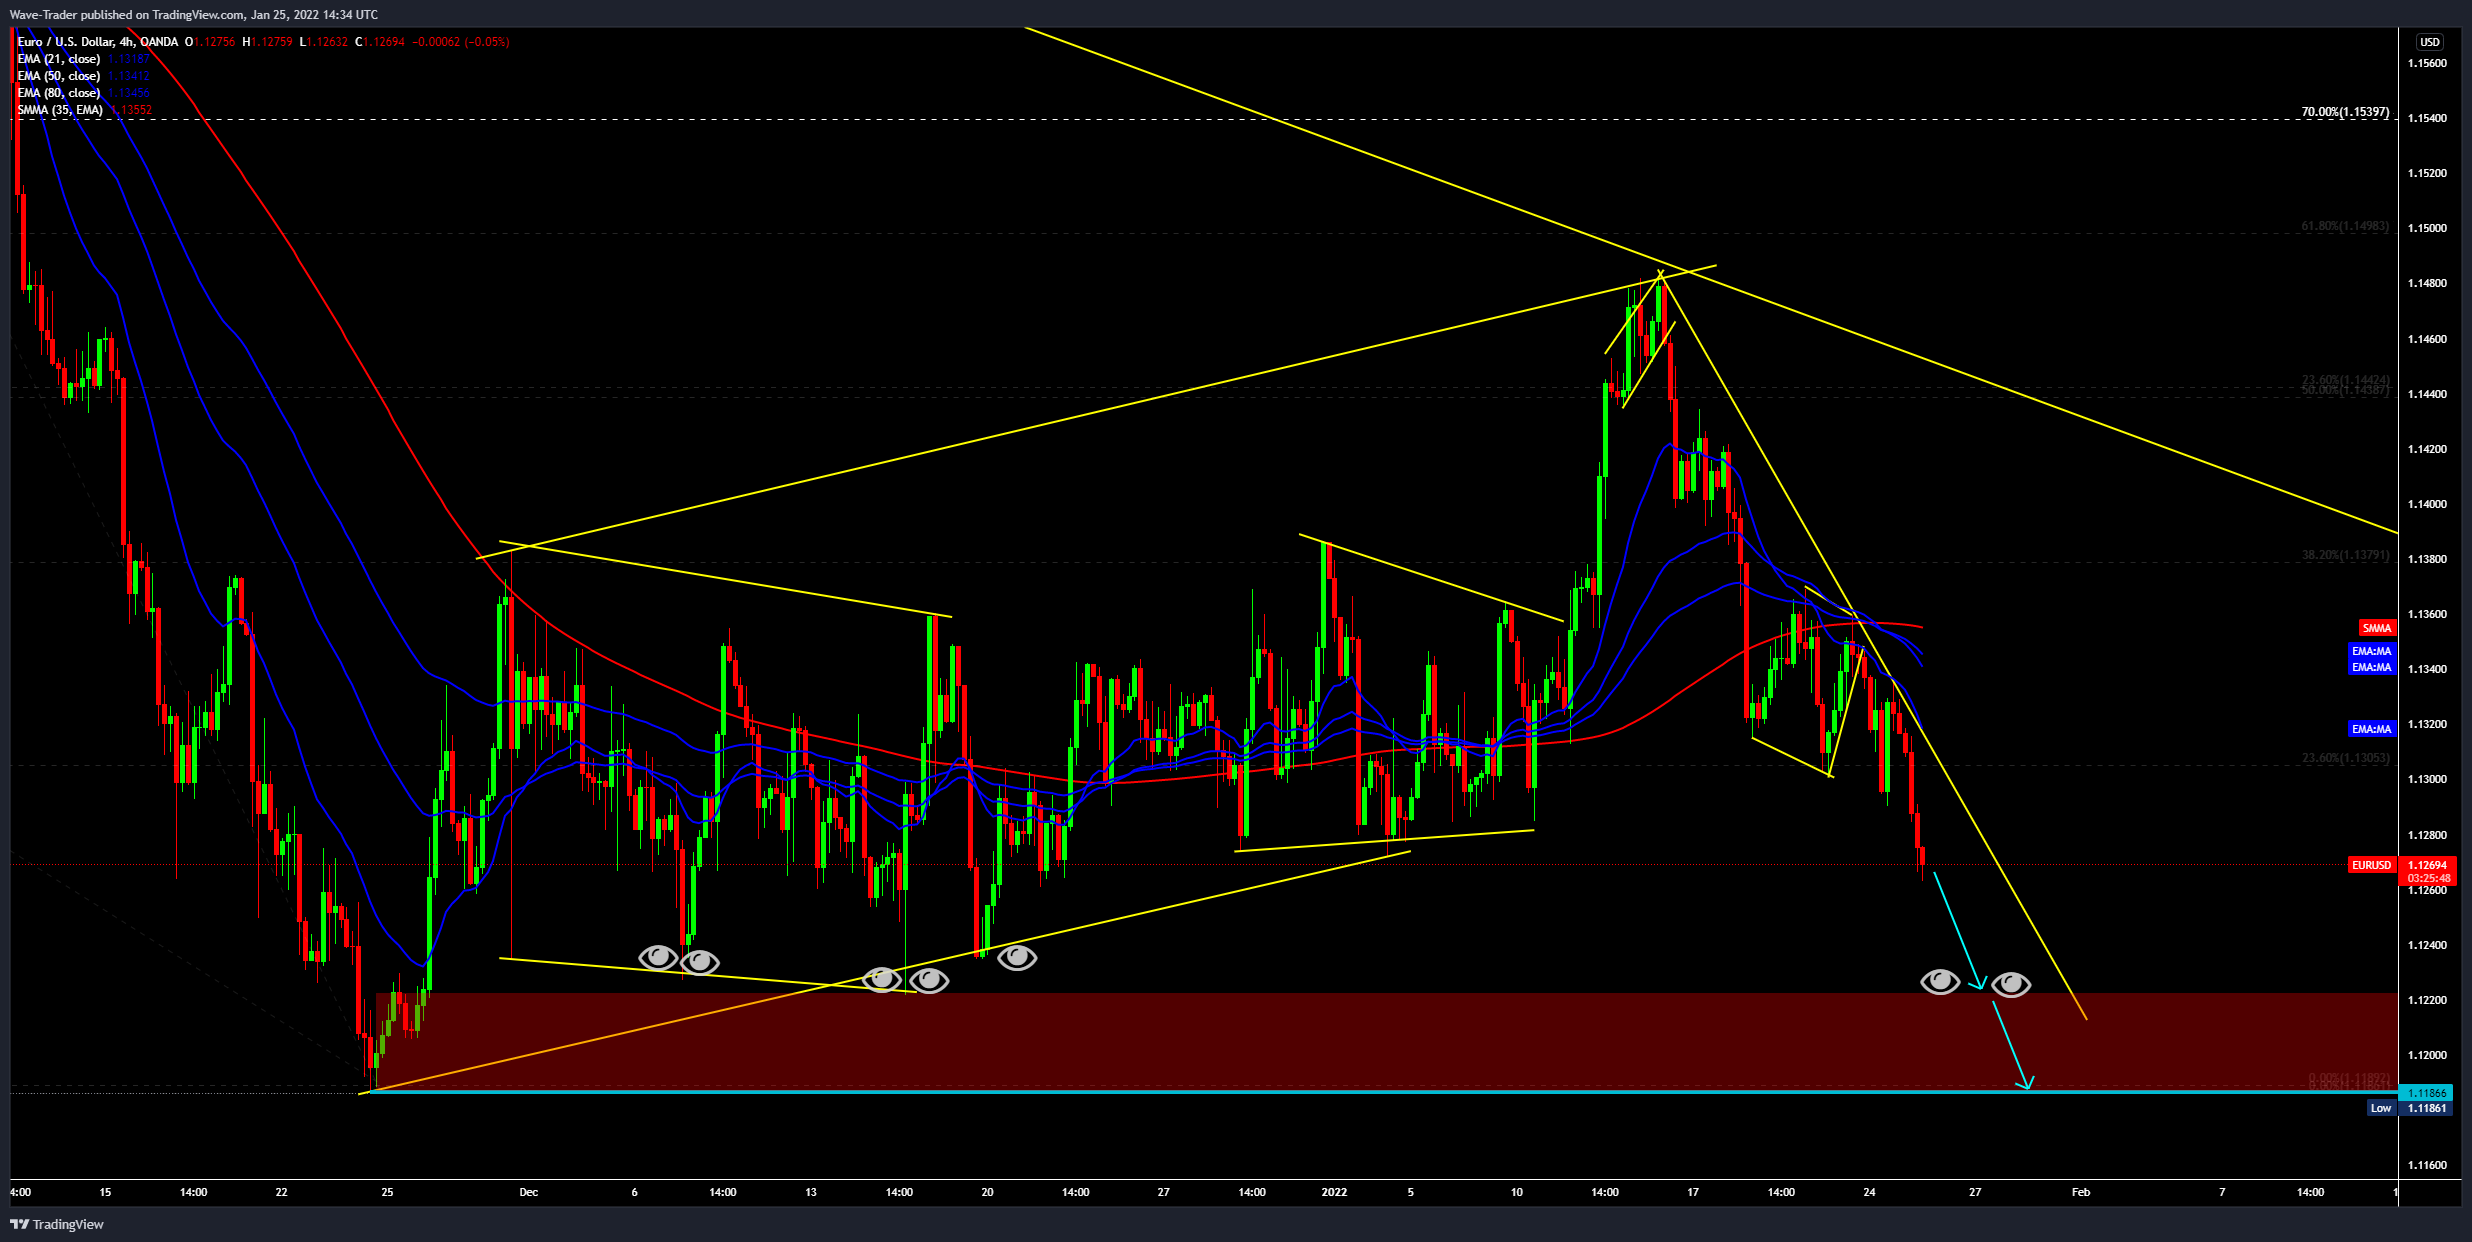The height and width of the screenshot is (1242, 2472).
Task: Click the 1.15000 price axis label
Action: coord(2427,228)
